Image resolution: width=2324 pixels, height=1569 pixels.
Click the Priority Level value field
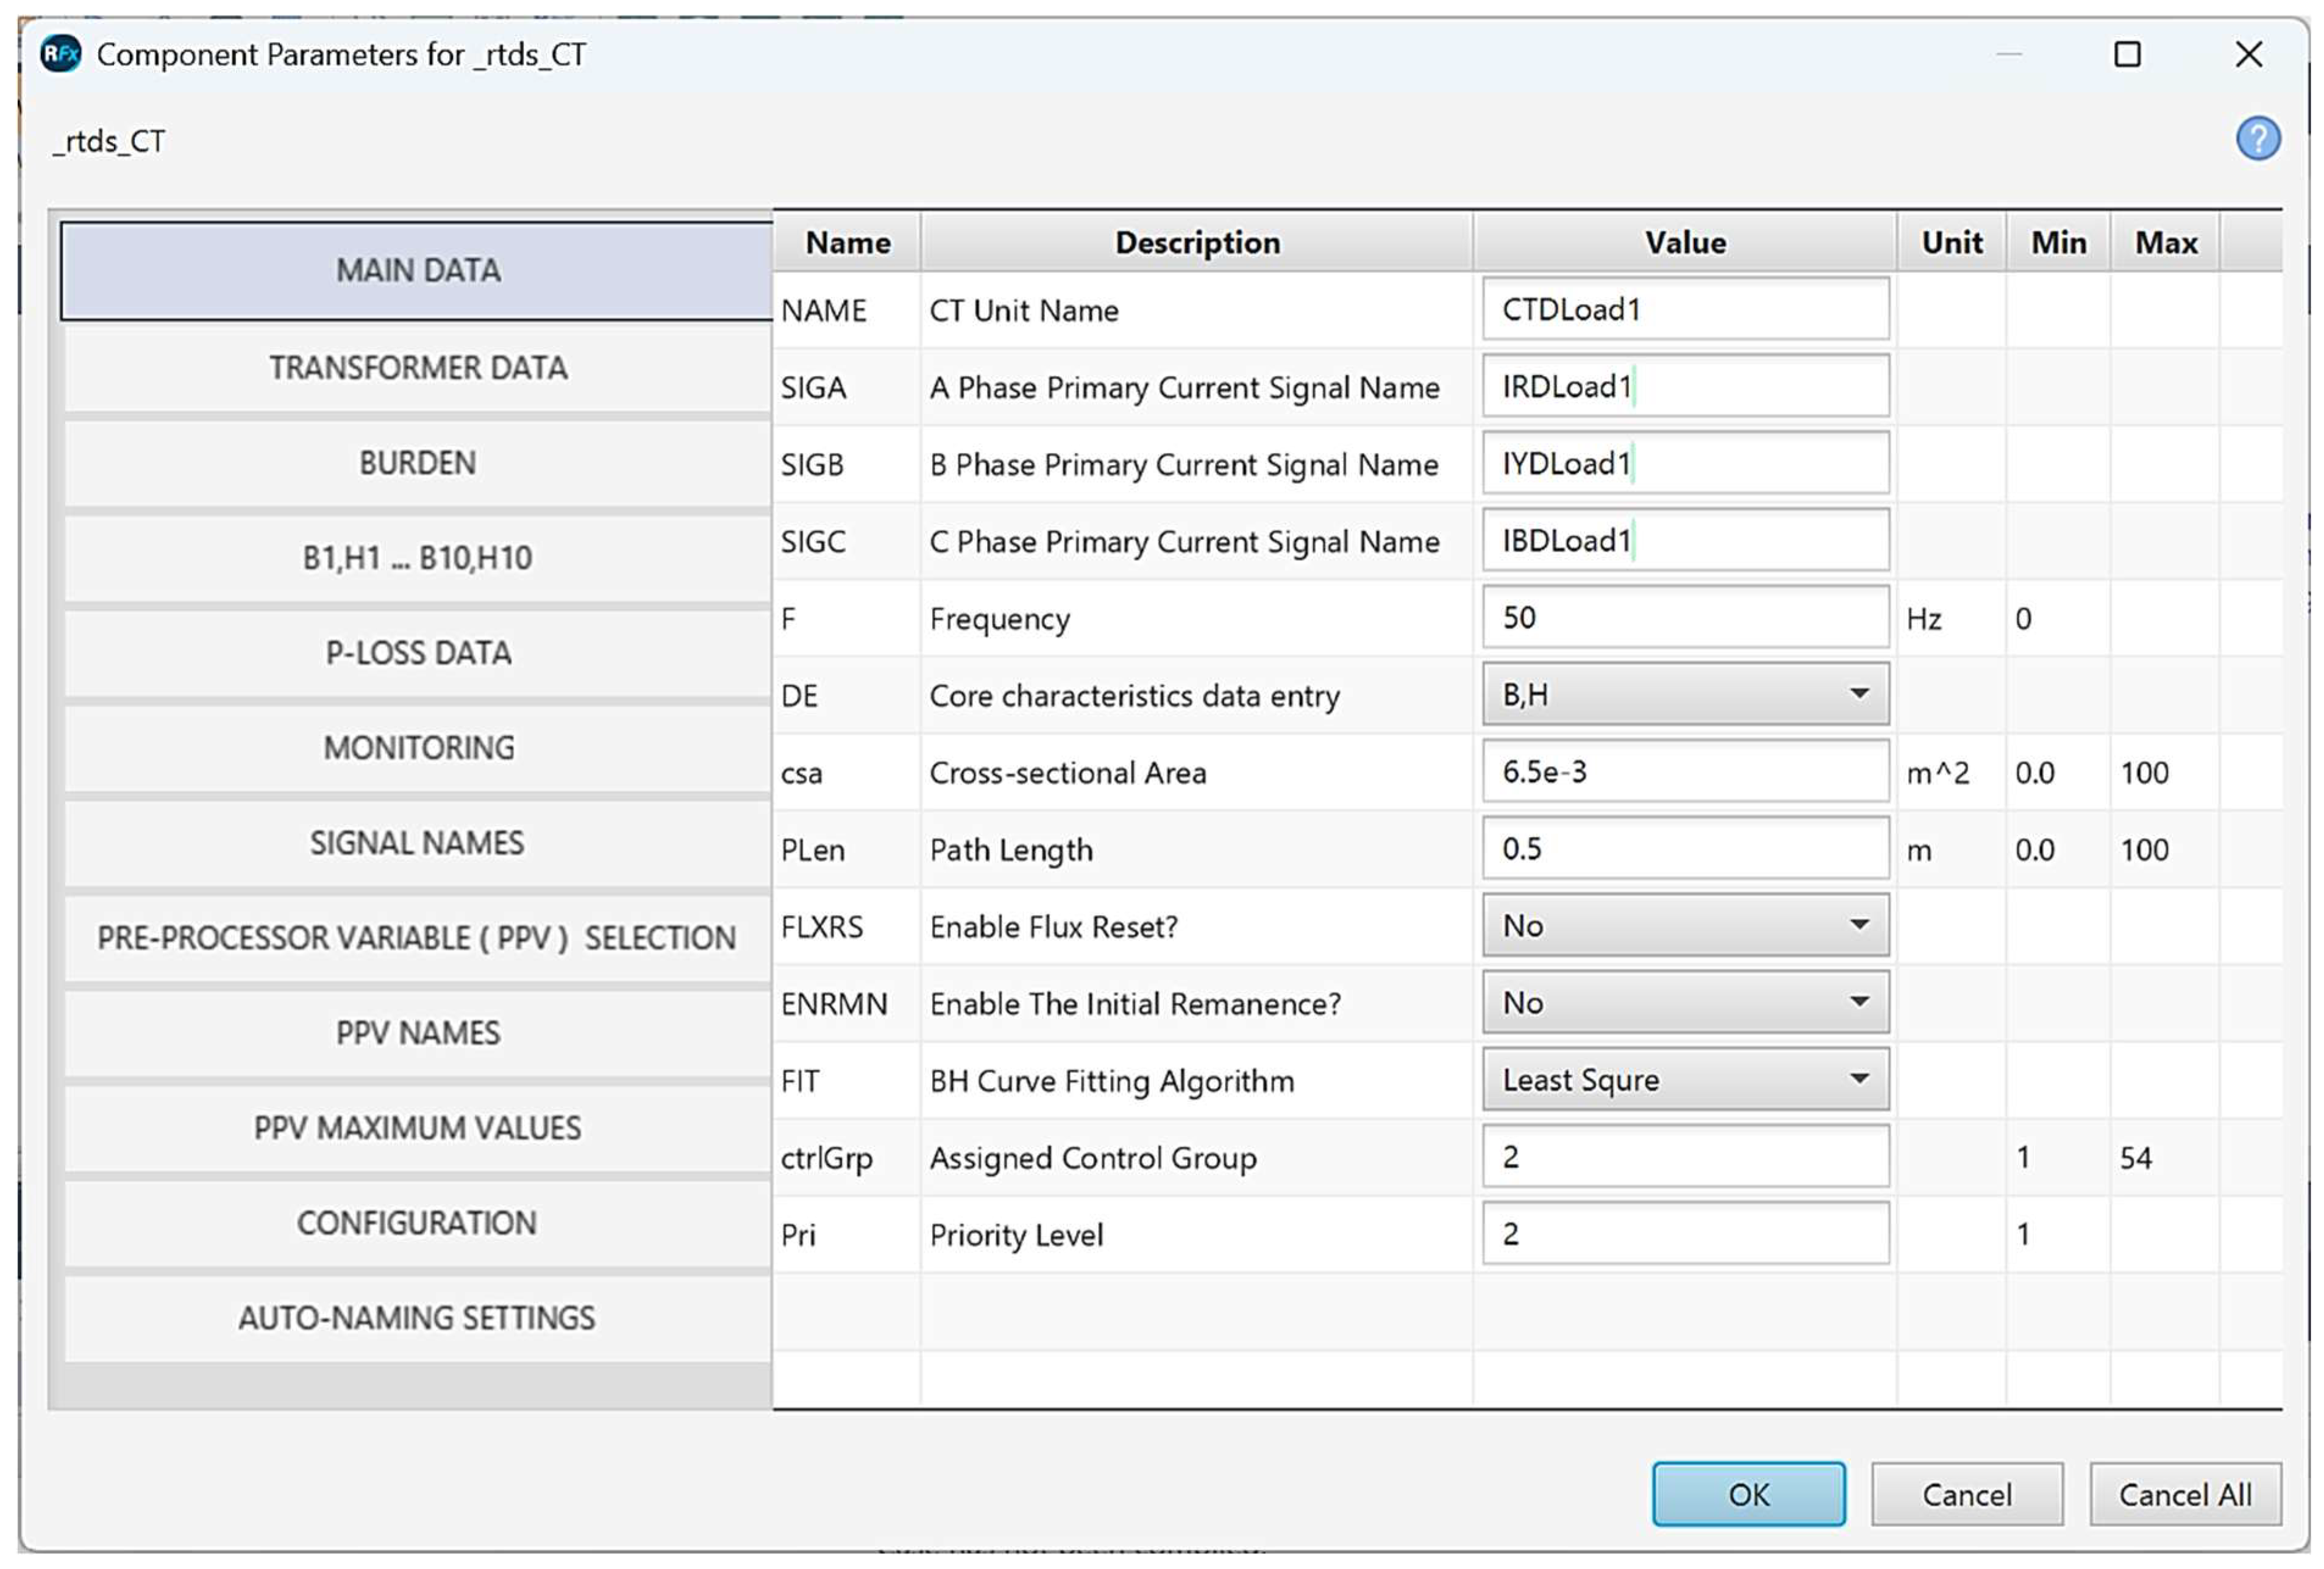pyautogui.click(x=1685, y=1234)
